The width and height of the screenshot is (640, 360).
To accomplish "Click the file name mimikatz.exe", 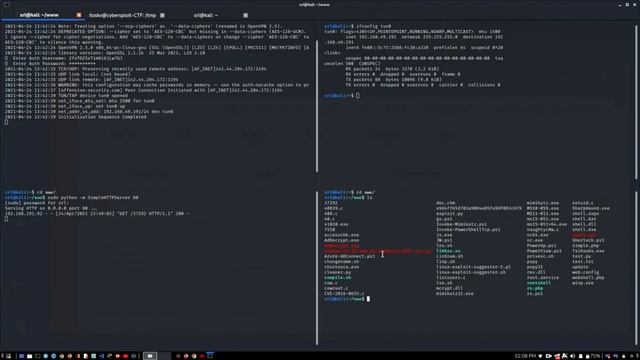I will (543, 203).
